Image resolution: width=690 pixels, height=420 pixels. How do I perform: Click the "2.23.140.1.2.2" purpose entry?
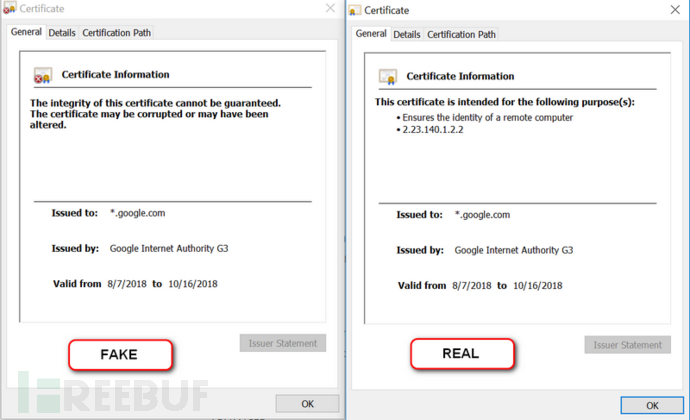[433, 130]
